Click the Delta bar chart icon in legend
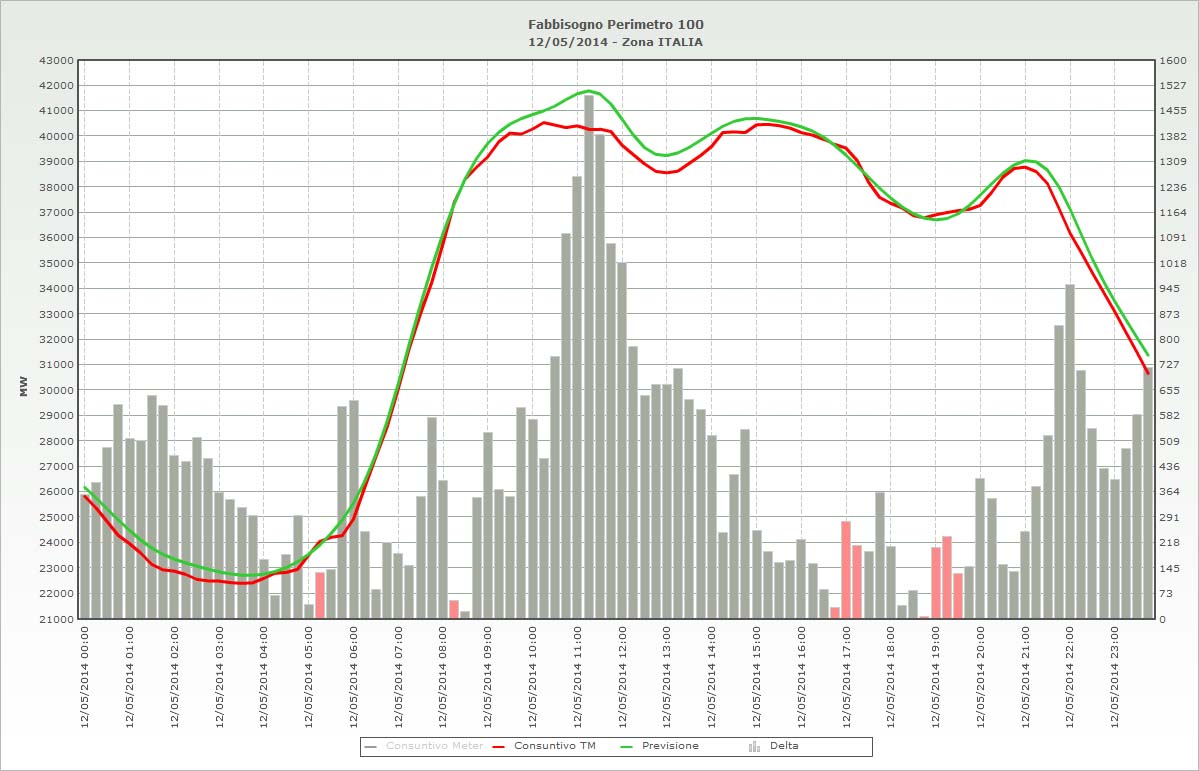The image size is (1199, 771). pos(754,747)
